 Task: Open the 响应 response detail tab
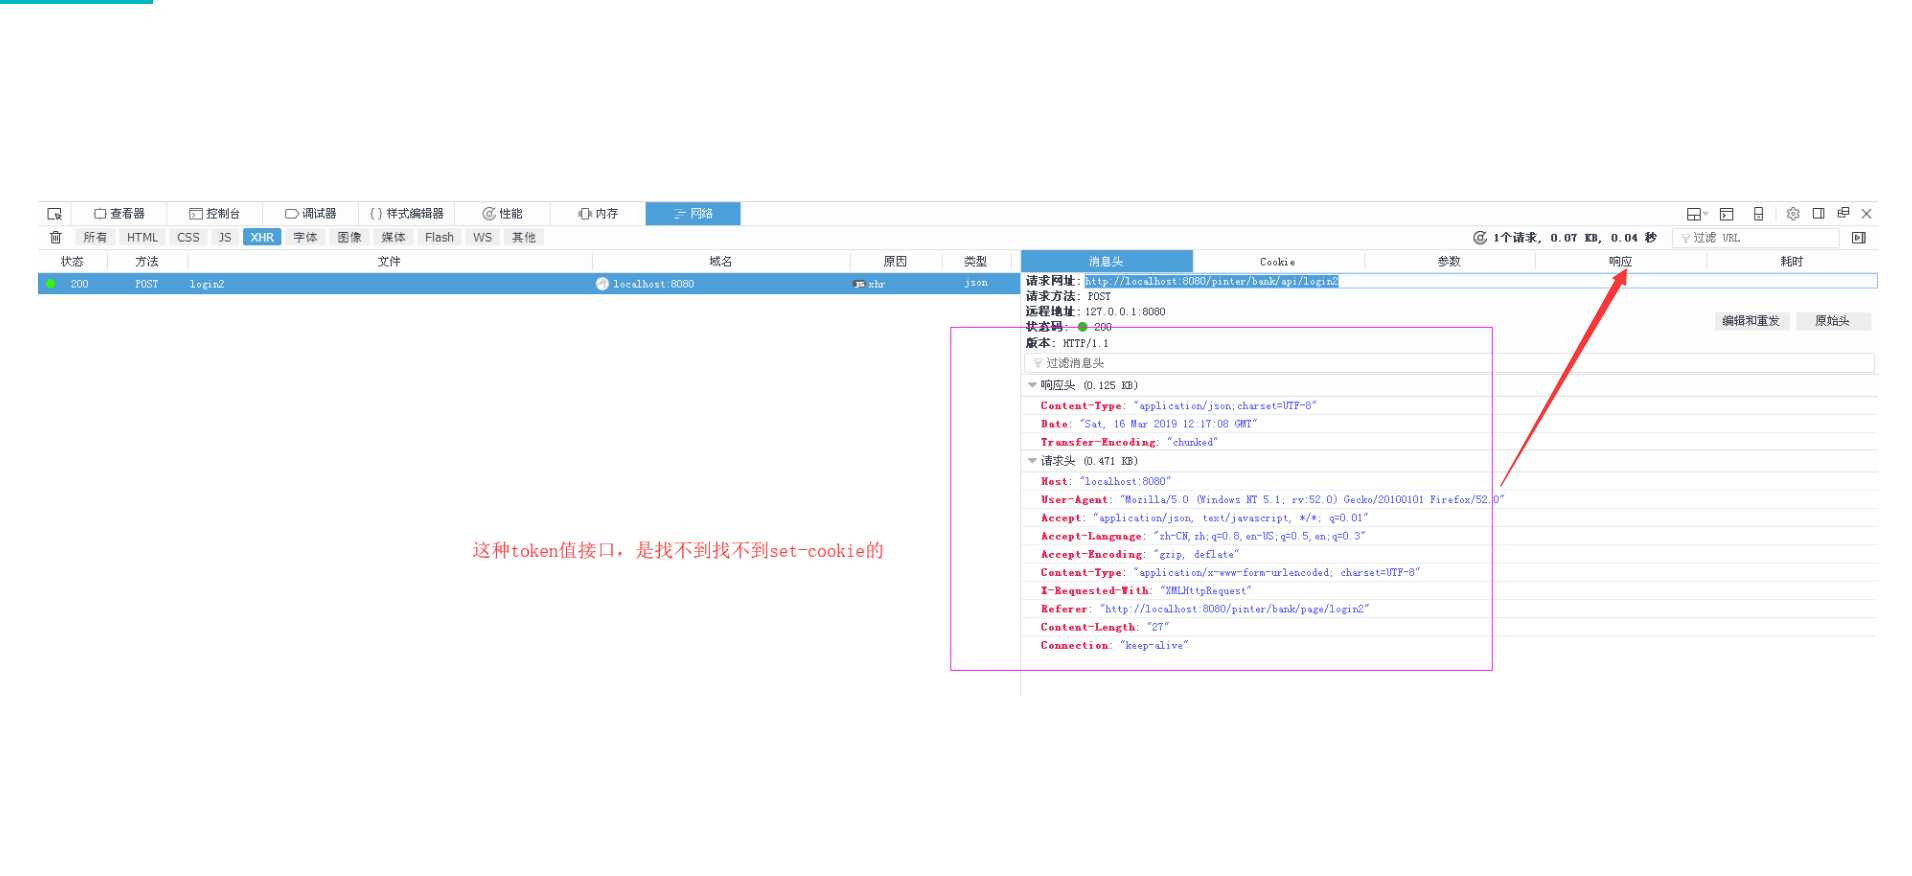(1620, 262)
